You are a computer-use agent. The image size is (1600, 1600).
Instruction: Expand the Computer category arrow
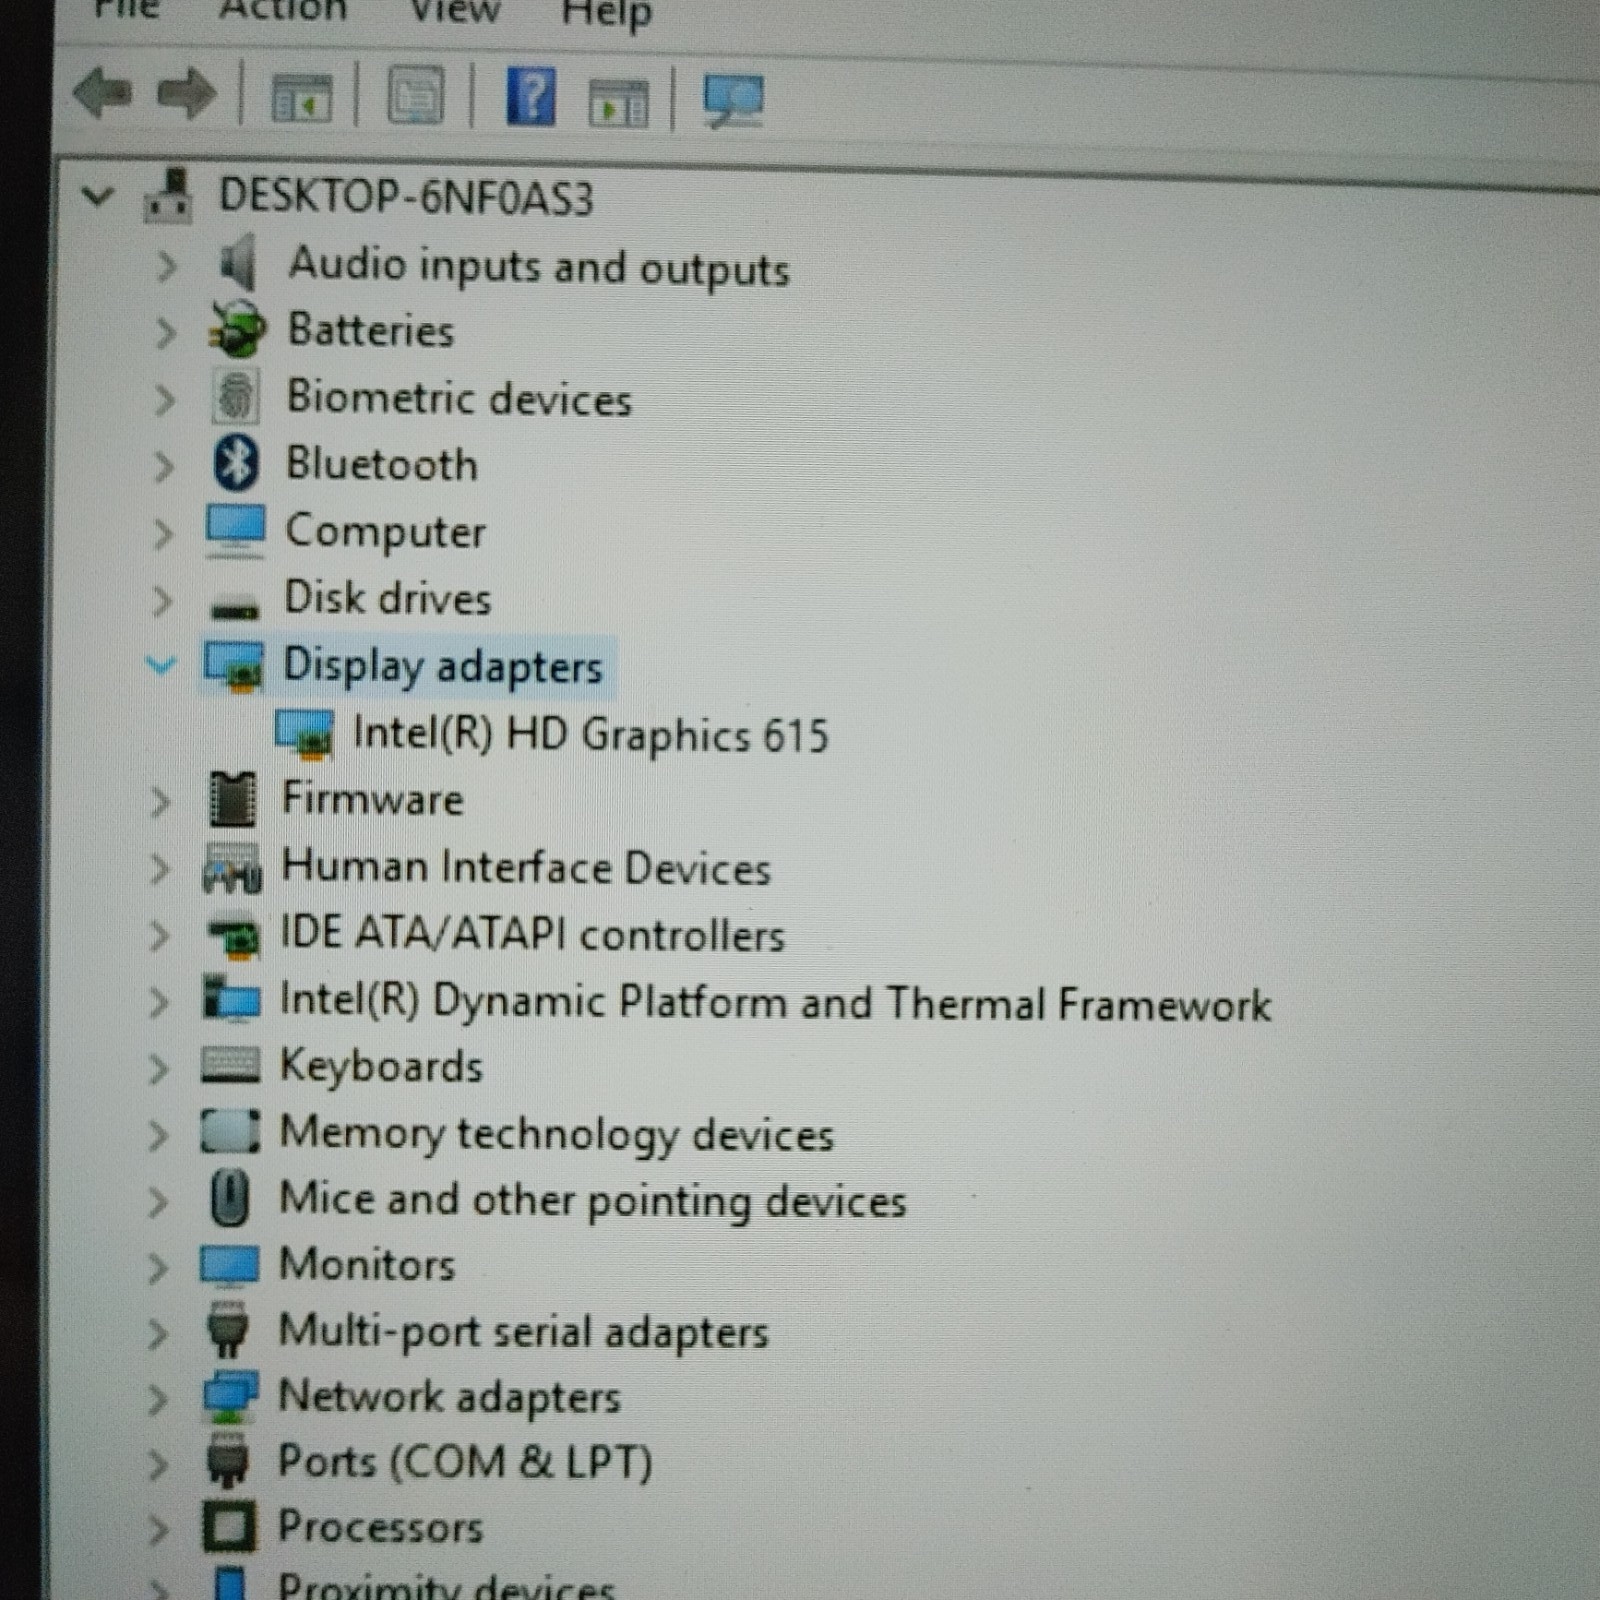pos(163,533)
